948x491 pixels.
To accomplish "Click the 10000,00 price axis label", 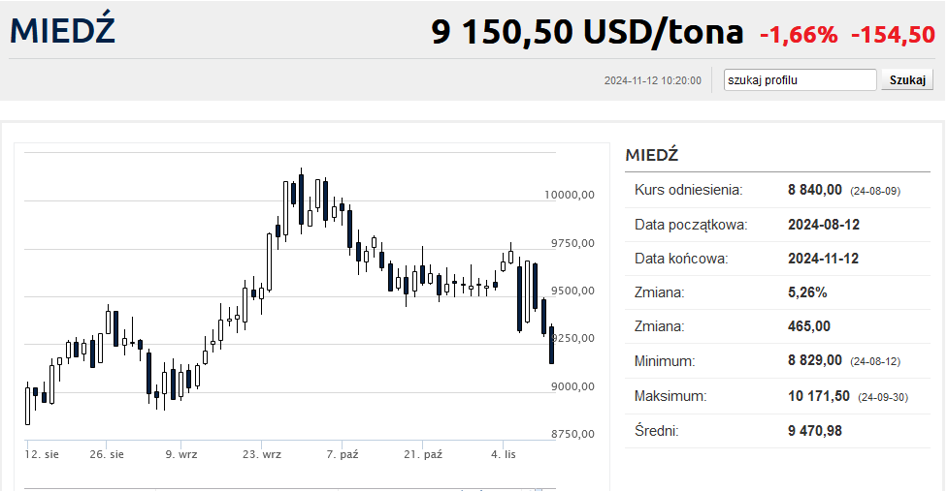I will [570, 195].
